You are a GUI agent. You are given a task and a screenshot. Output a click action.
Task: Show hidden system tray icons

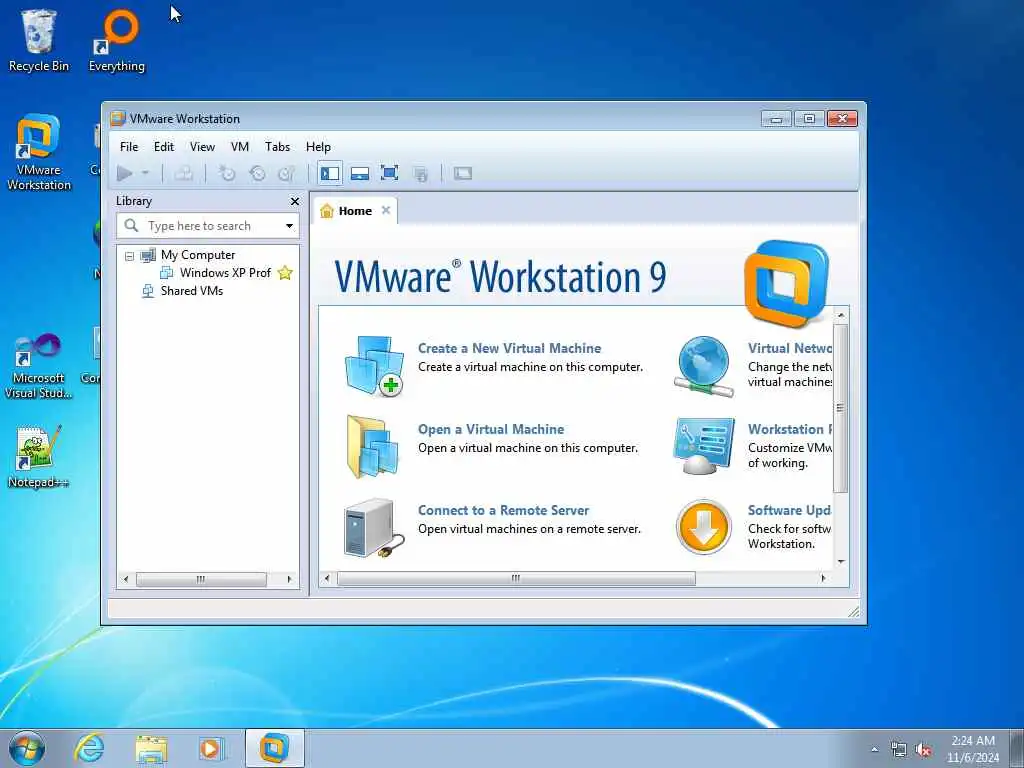tap(874, 749)
